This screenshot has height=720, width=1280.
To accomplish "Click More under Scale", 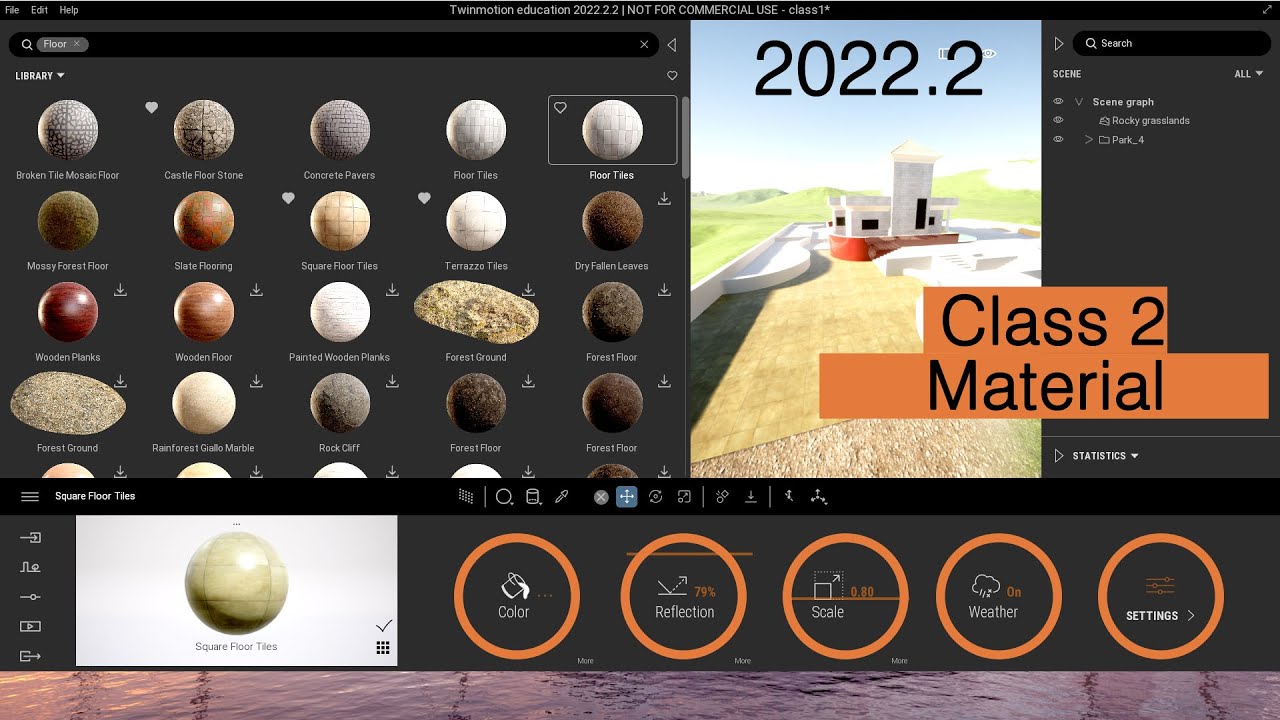I will (899, 661).
